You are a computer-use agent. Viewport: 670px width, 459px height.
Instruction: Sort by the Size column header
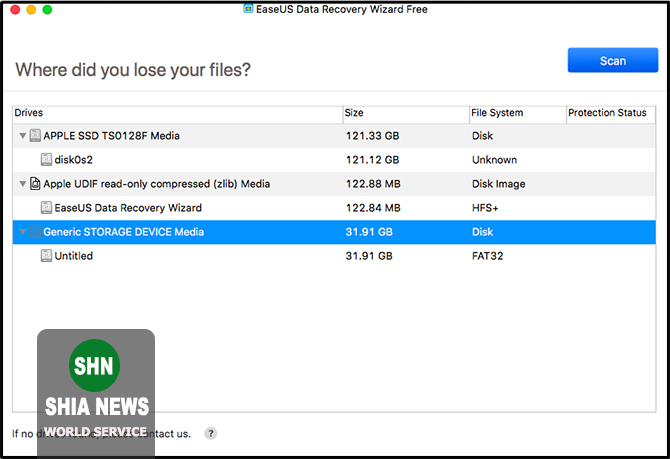click(406, 115)
